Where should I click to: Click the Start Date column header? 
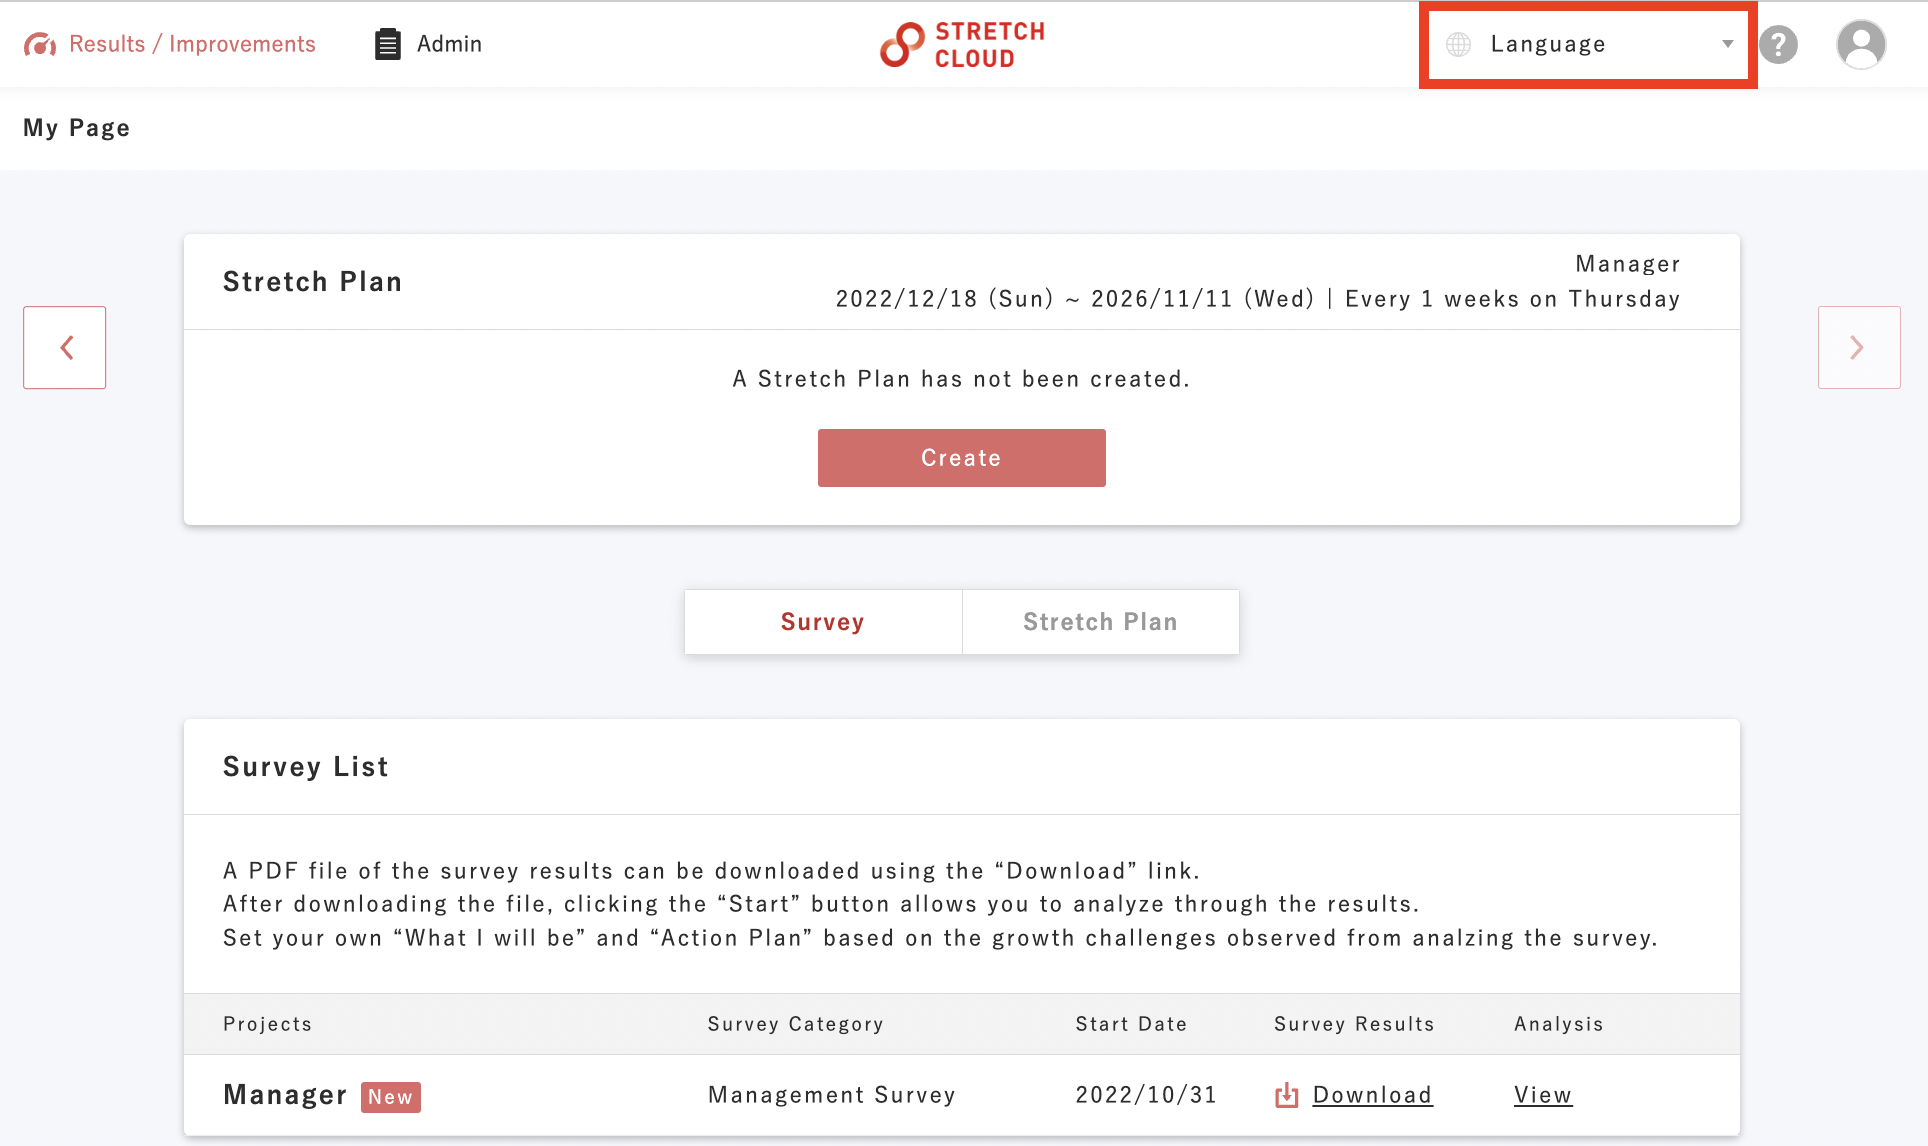point(1131,1024)
